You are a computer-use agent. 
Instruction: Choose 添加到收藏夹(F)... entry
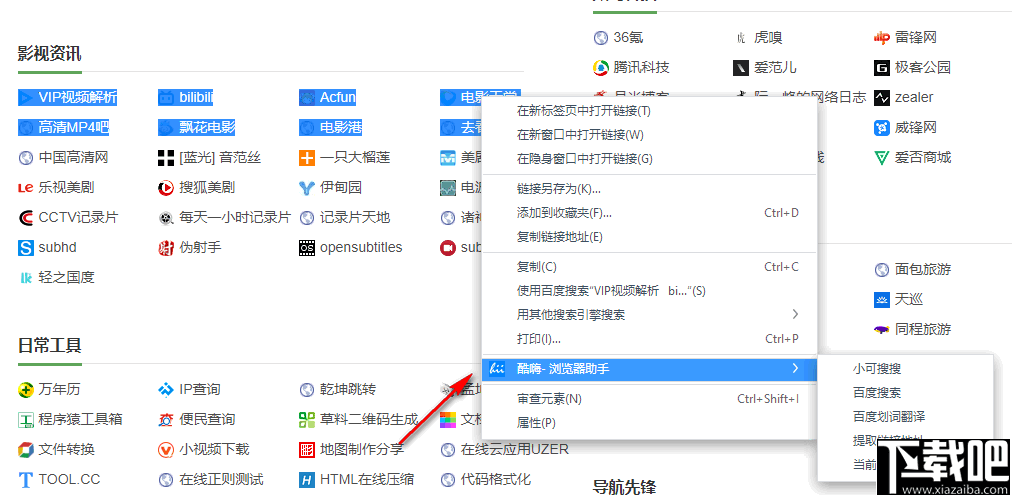649,213
